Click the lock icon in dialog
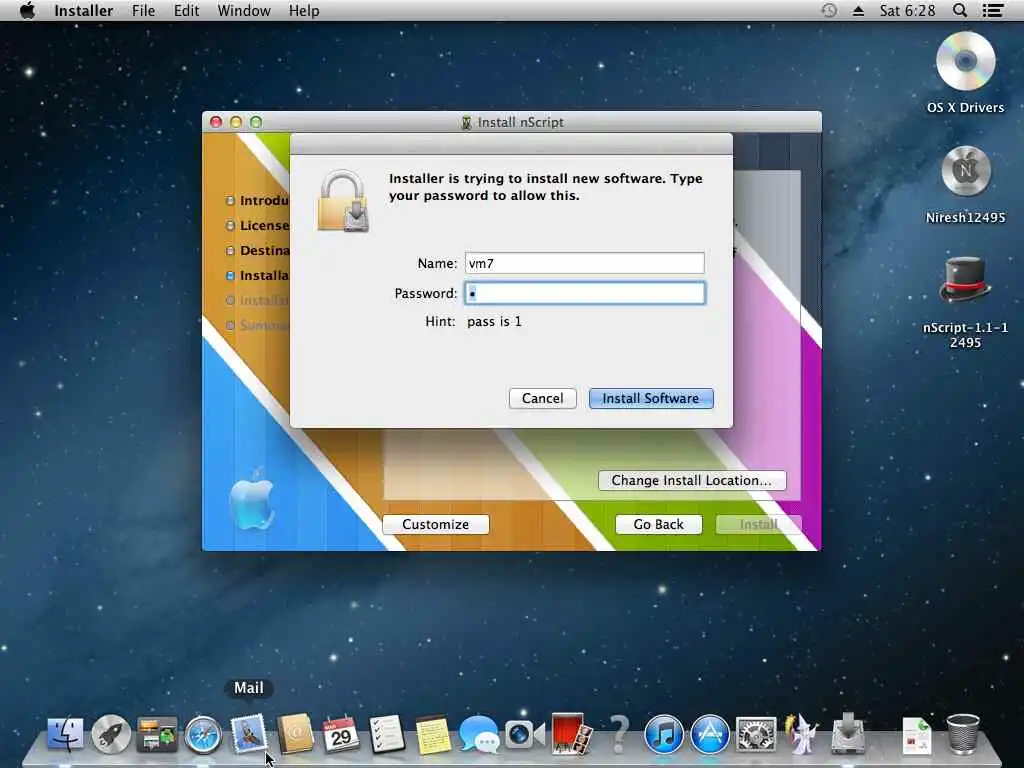 pos(344,201)
